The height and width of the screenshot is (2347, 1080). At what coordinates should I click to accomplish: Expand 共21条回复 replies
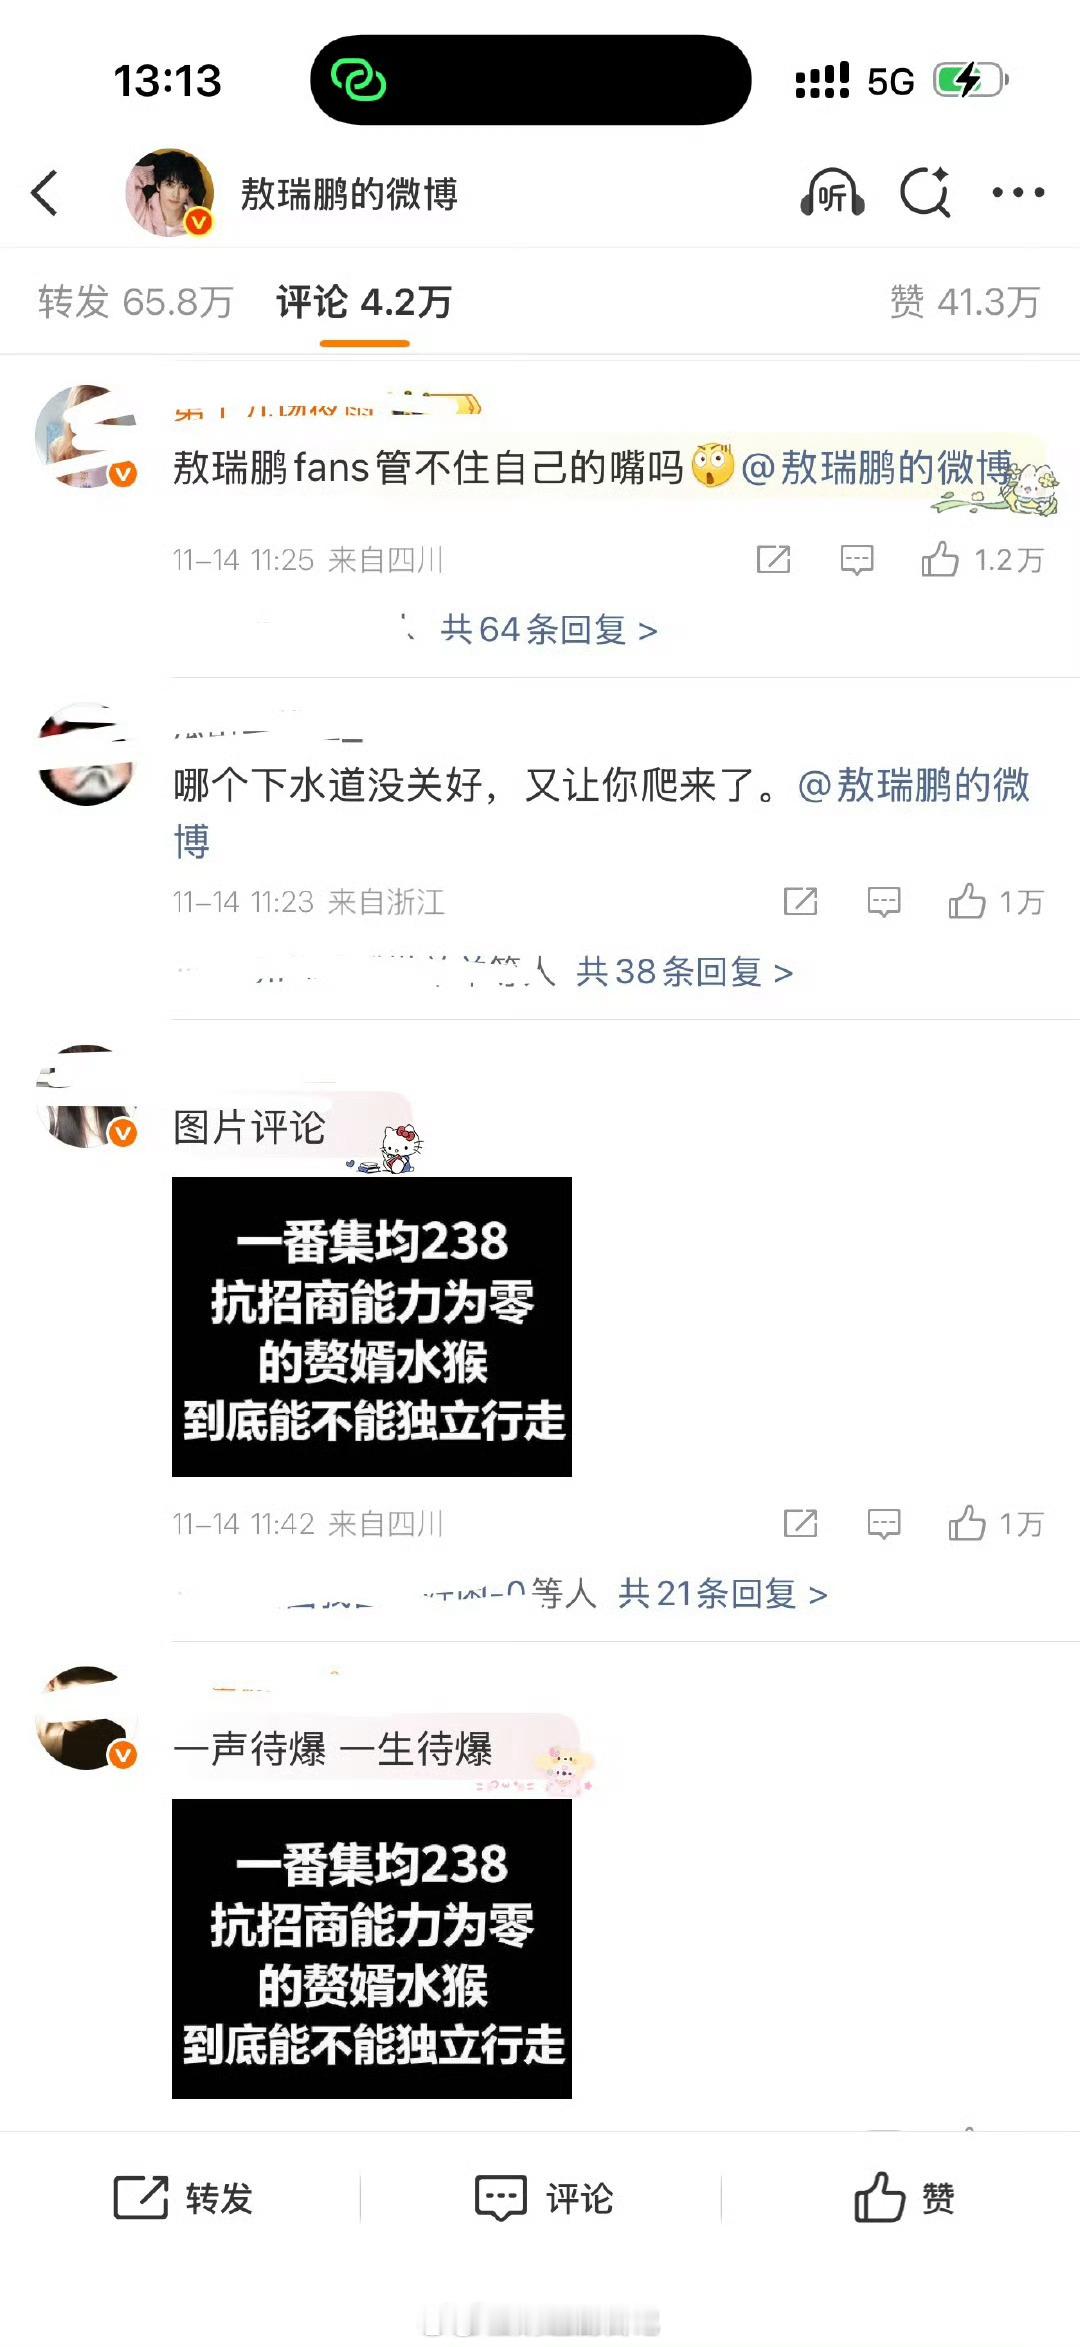coord(723,1594)
